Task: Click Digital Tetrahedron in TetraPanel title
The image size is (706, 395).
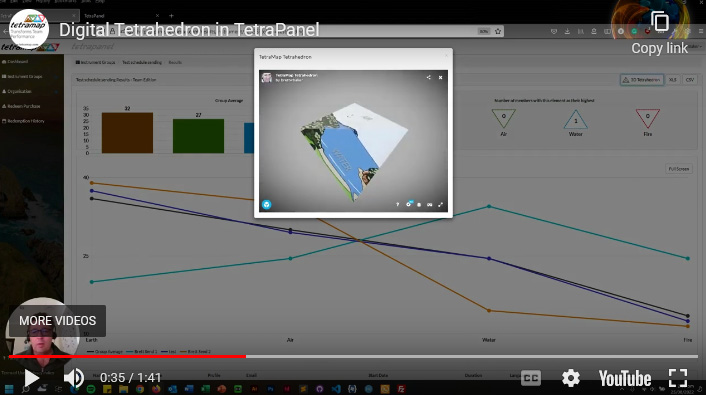Action: 189,30
